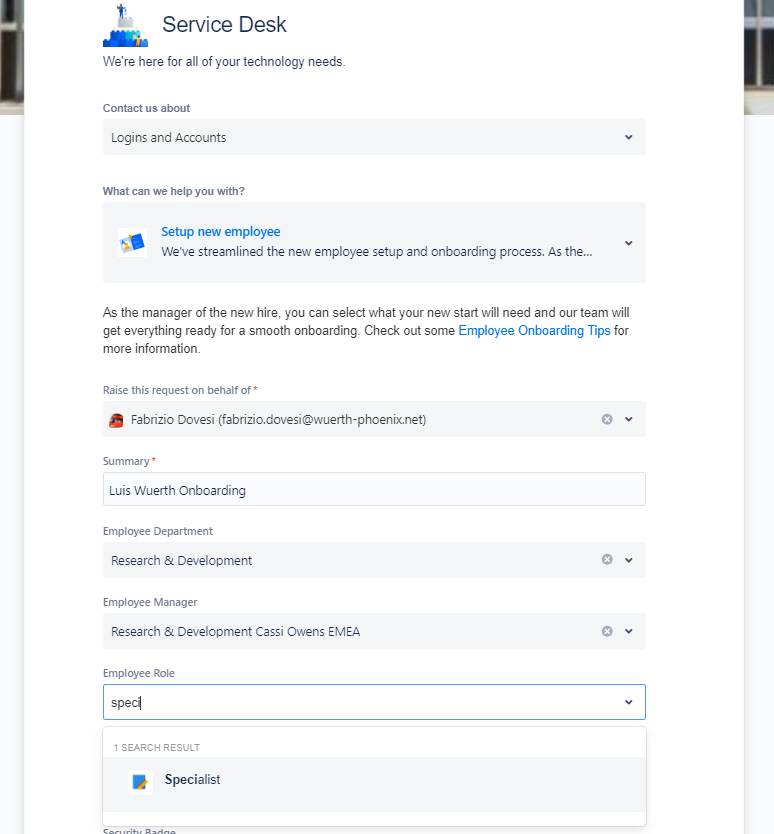The width and height of the screenshot is (774, 834).
Task: Click Fabrizio Dovesi's avatar icon
Action: [x=116, y=420]
